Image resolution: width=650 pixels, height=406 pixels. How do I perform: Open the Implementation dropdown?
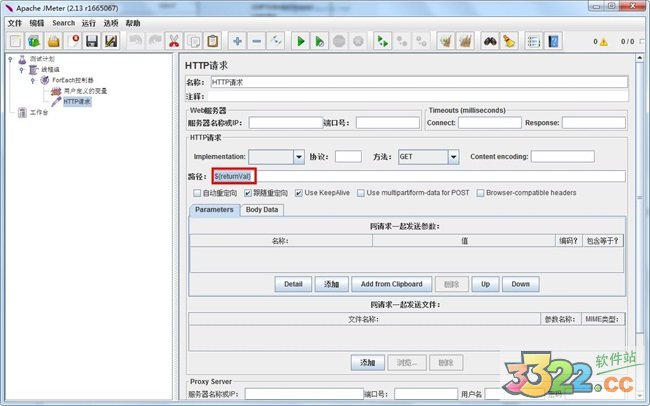[x=299, y=157]
